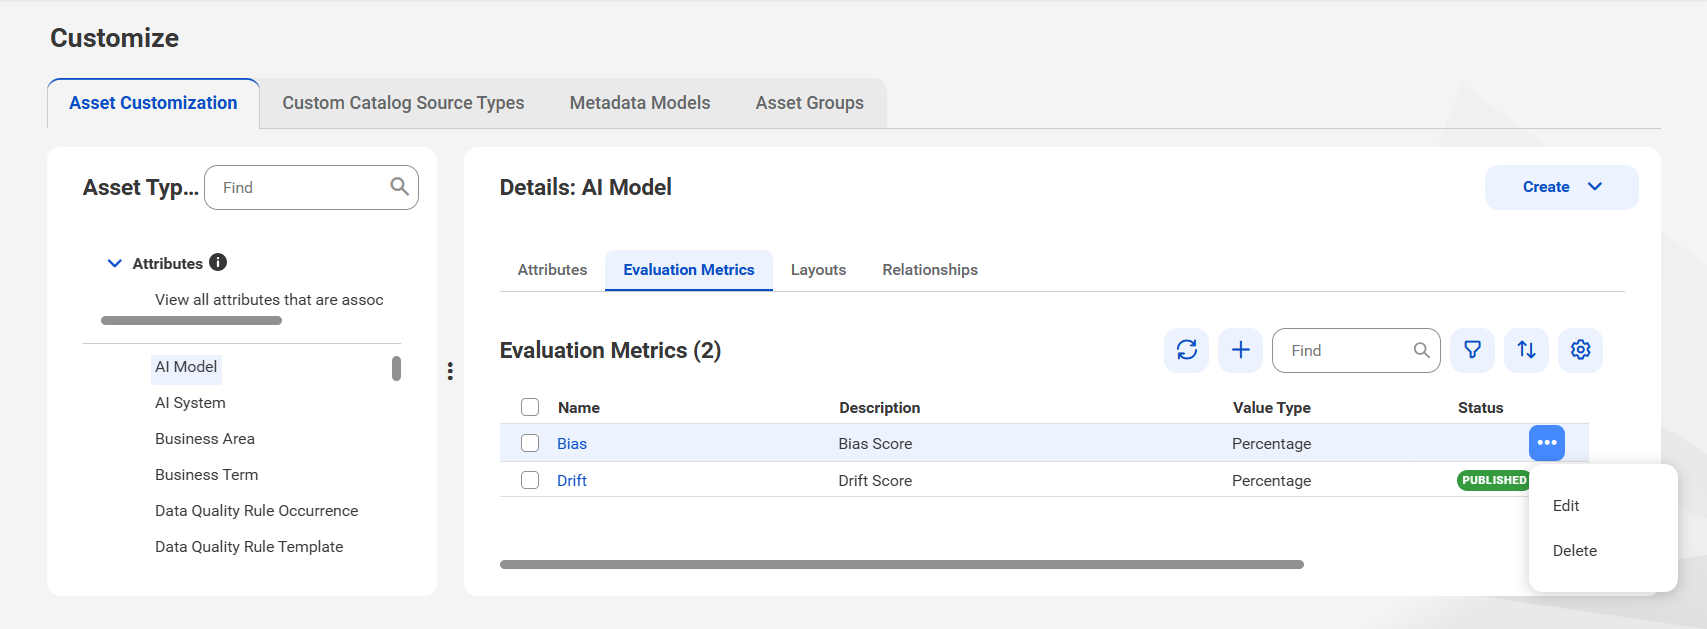Click the vertical dots panel splitter handle
1707x629 pixels.
click(x=450, y=371)
